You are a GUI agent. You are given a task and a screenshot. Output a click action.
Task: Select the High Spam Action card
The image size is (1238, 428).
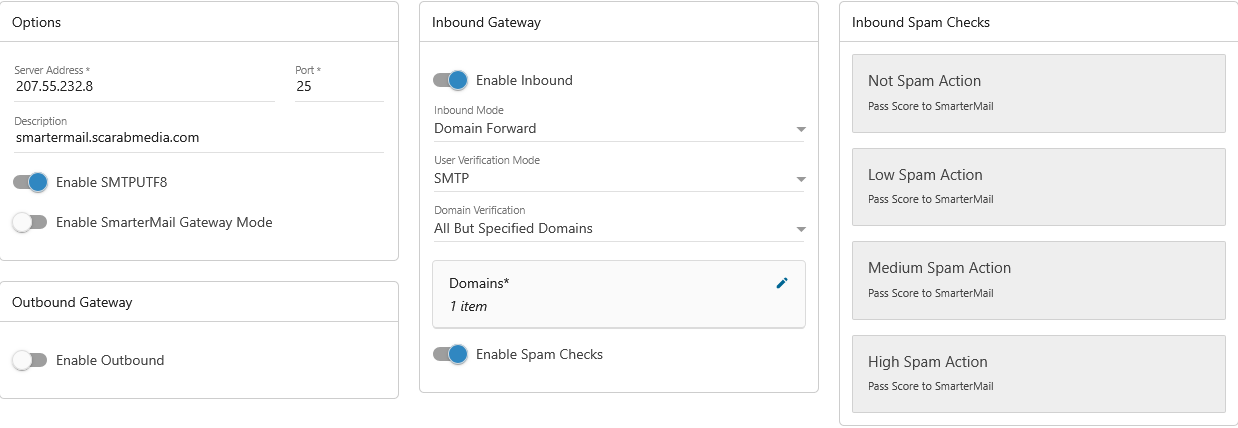1039,374
